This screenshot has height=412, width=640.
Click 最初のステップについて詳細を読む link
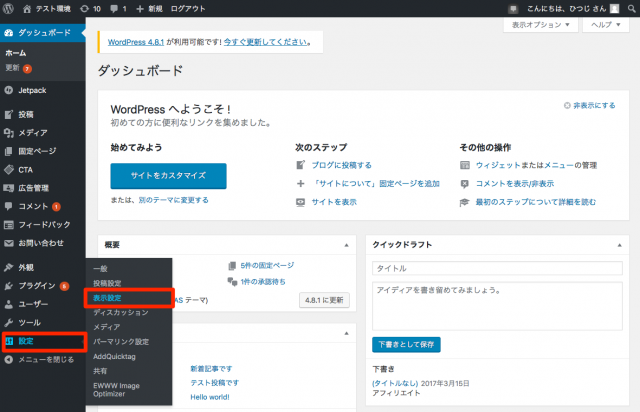click(536, 202)
